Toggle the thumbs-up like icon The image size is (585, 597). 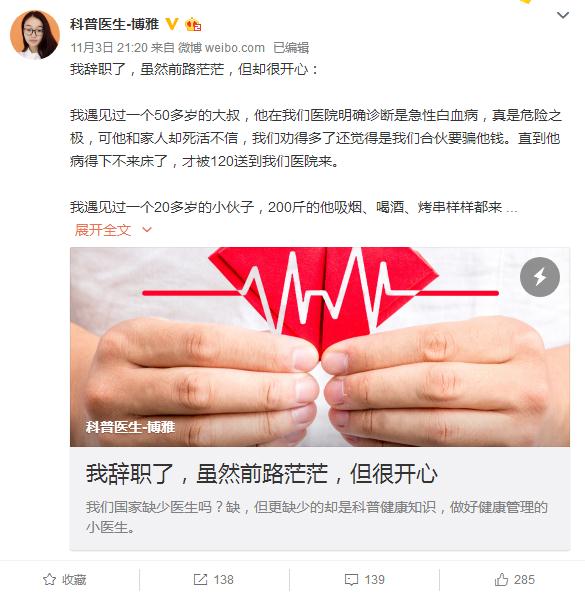tap(501, 579)
